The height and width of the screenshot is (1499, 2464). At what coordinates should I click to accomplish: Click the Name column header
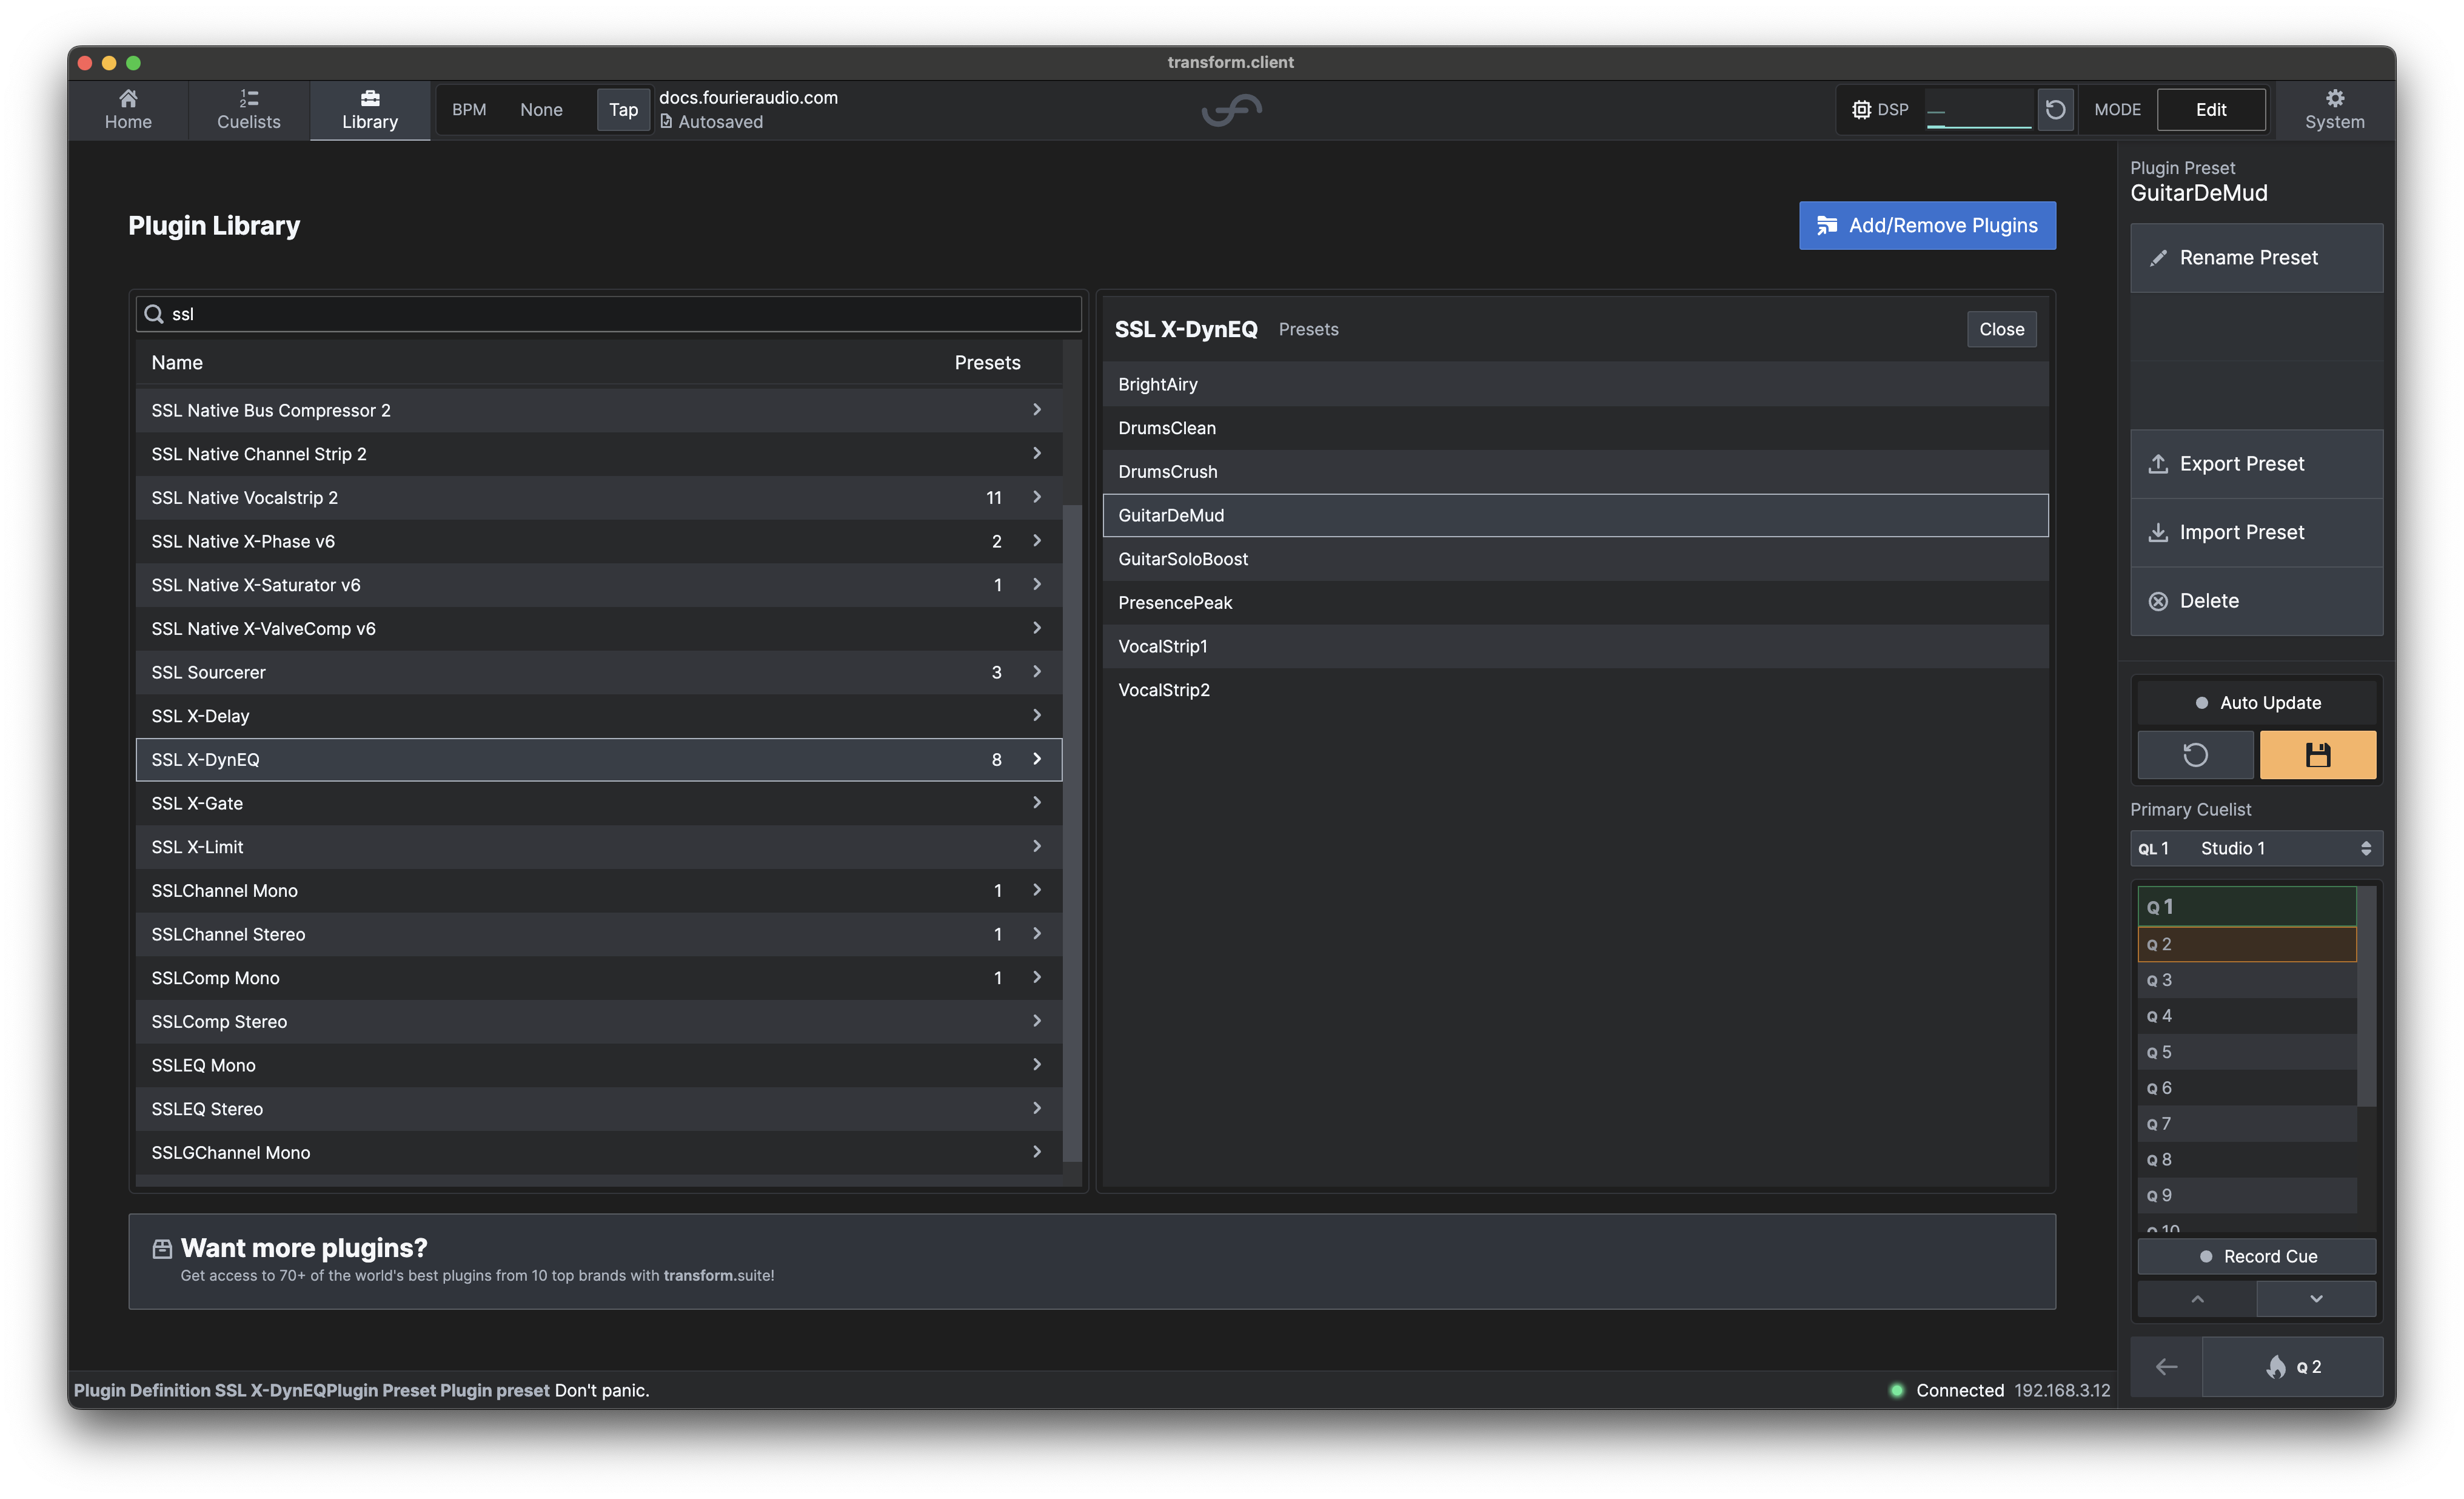177,363
